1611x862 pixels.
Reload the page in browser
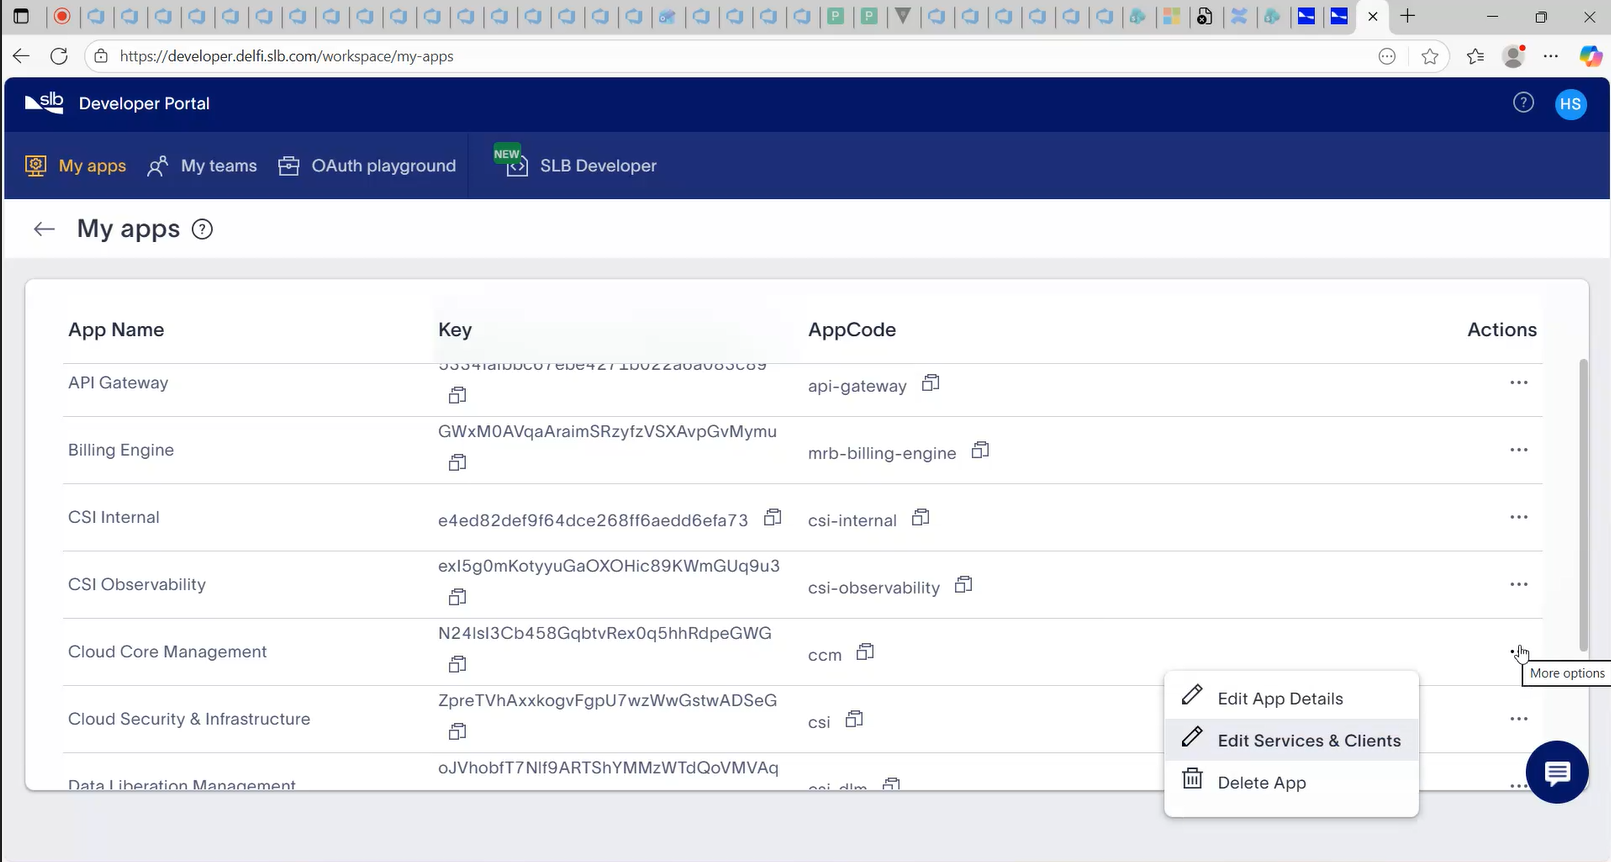[x=59, y=56]
